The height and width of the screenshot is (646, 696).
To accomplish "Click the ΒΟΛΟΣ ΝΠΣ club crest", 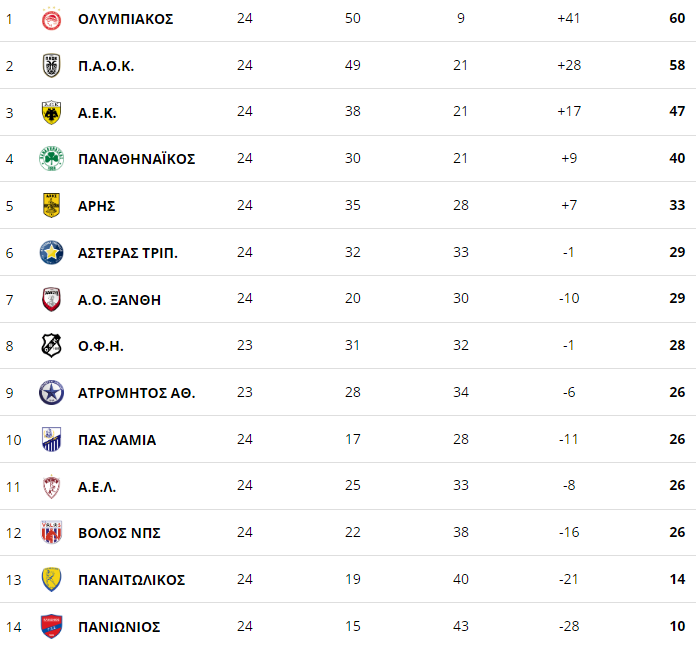I will [51, 532].
